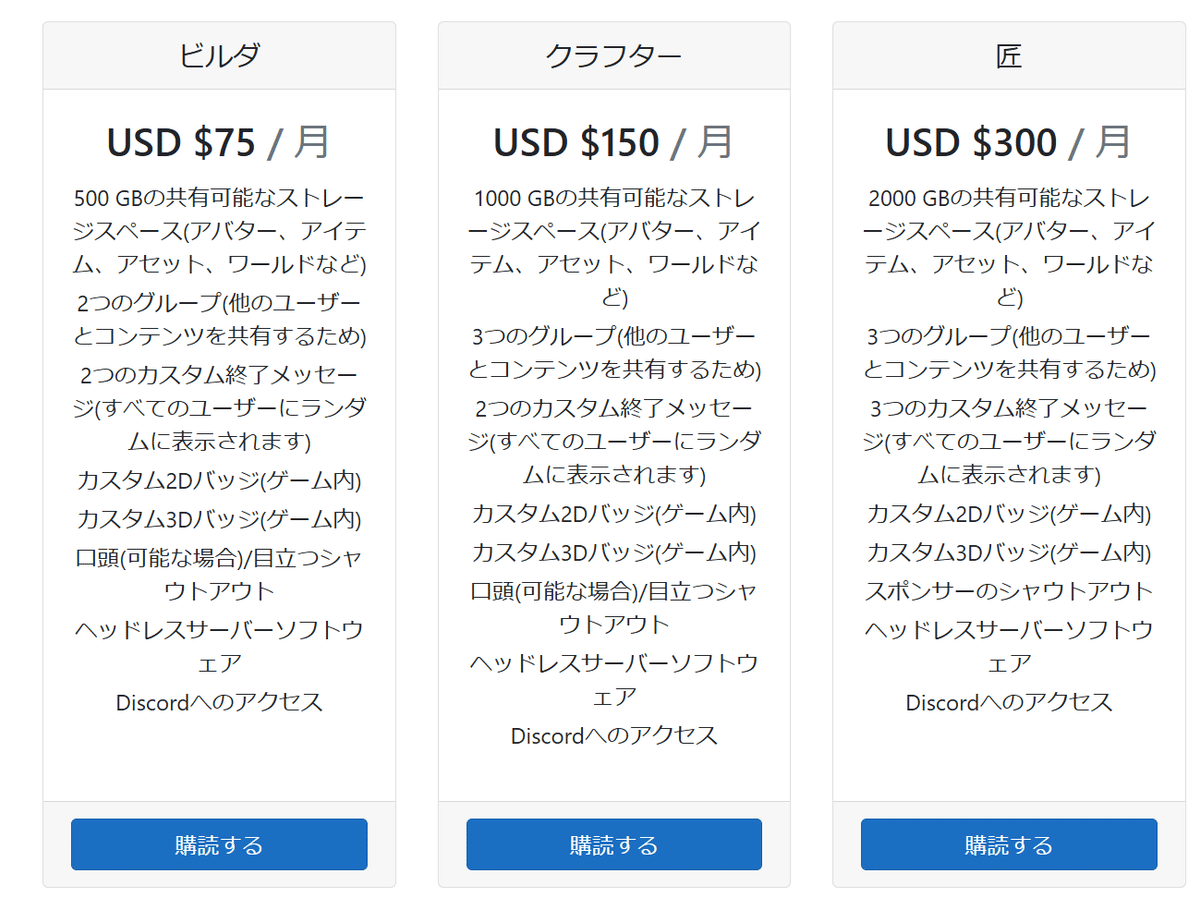Image resolution: width=1200 pixels, height=898 pixels.
Task: Click the 500 GB storage description text
Action: [x=219, y=230]
